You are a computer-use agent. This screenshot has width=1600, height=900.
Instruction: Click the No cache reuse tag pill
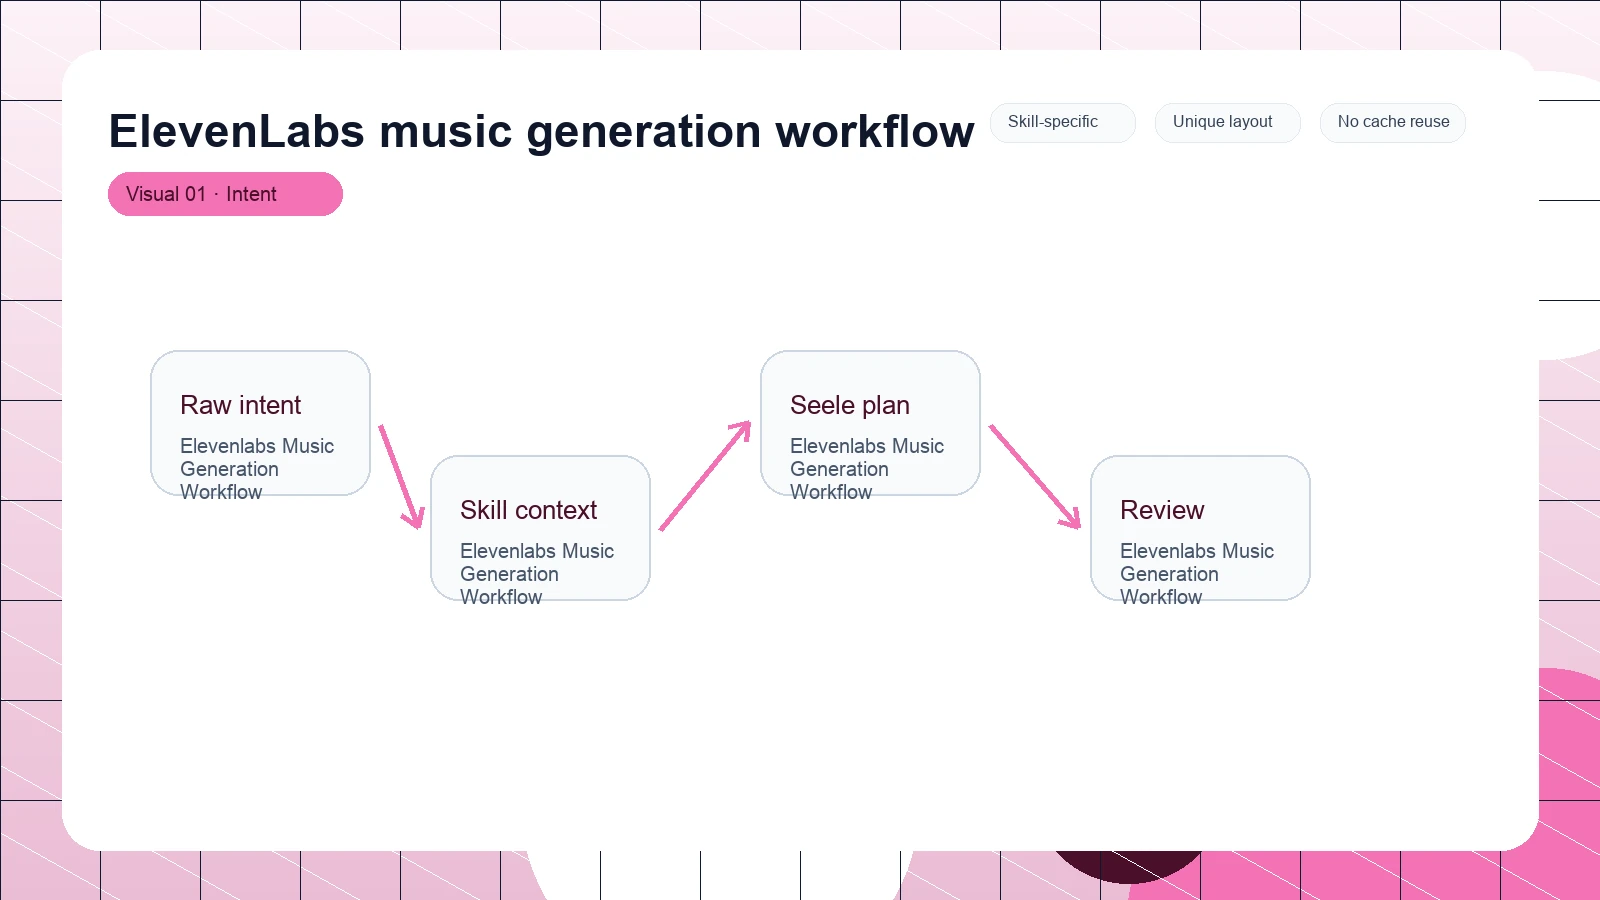click(1393, 122)
